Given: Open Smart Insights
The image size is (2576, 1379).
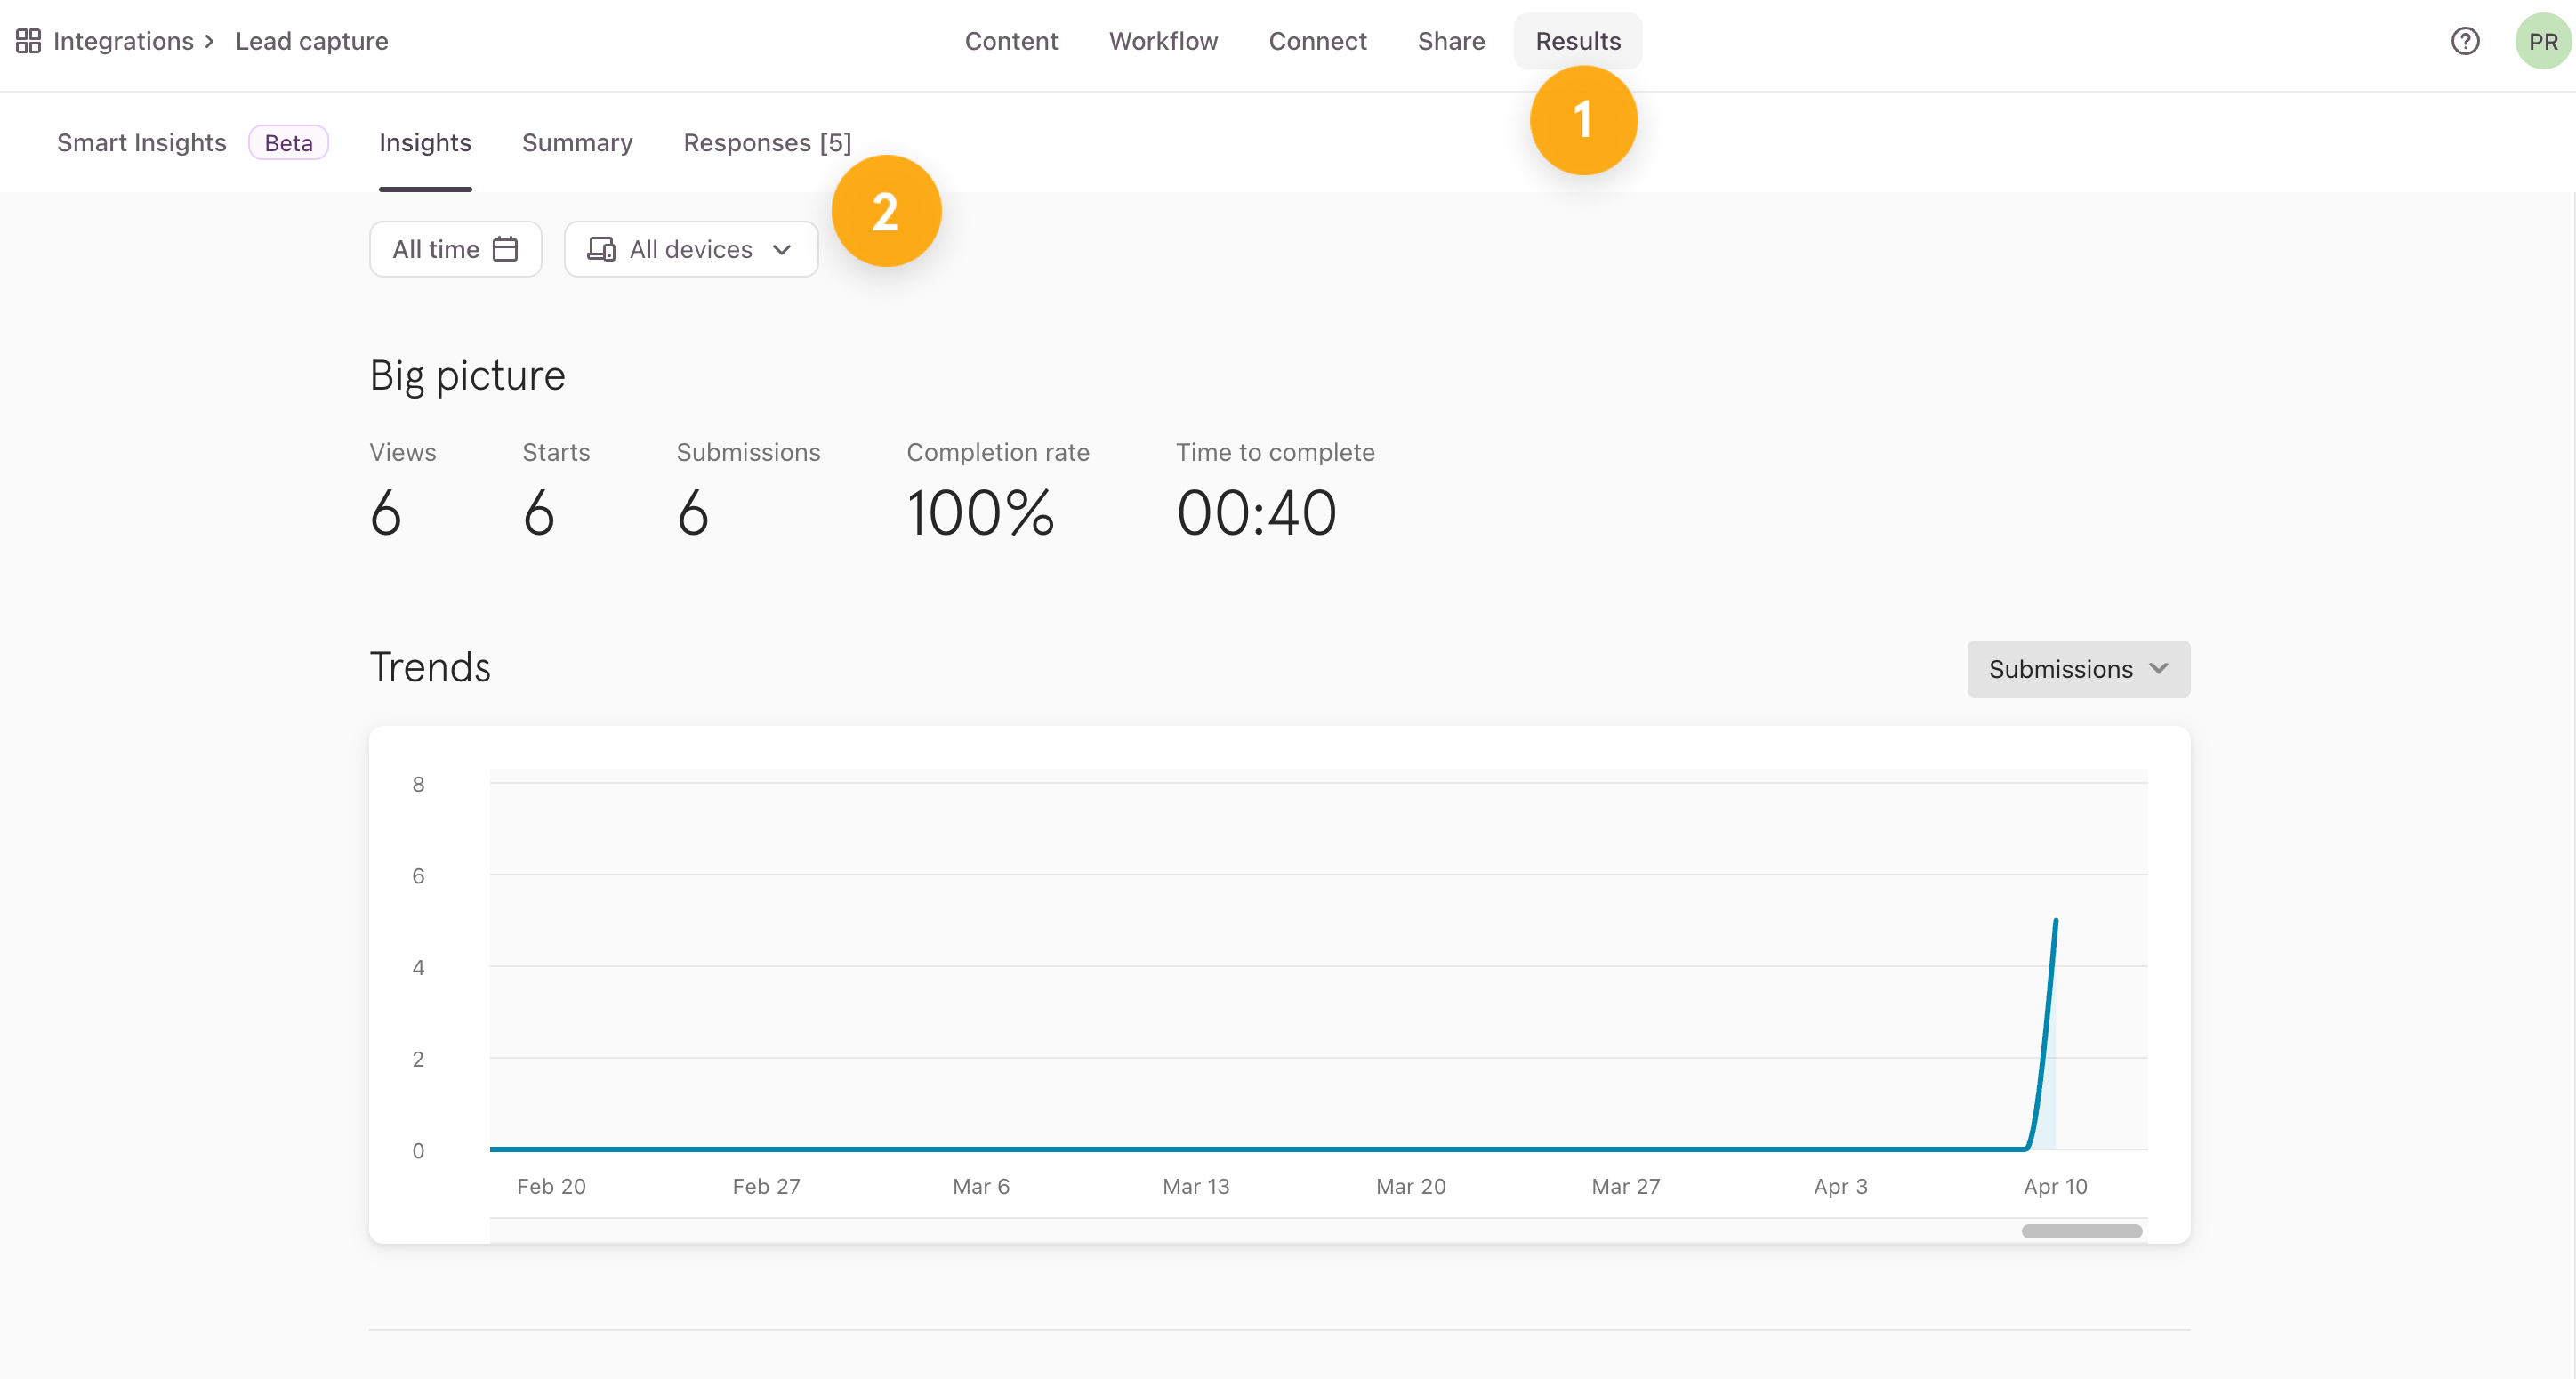Looking at the screenshot, I should point(142,143).
